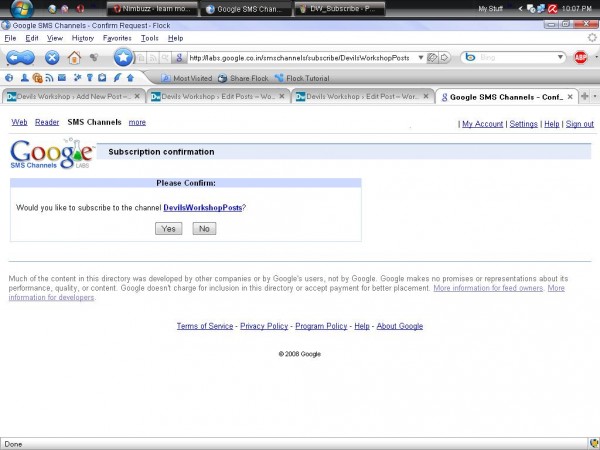Open the DevilsWorkshopPosts channel link
The image size is (600, 450).
click(x=203, y=207)
